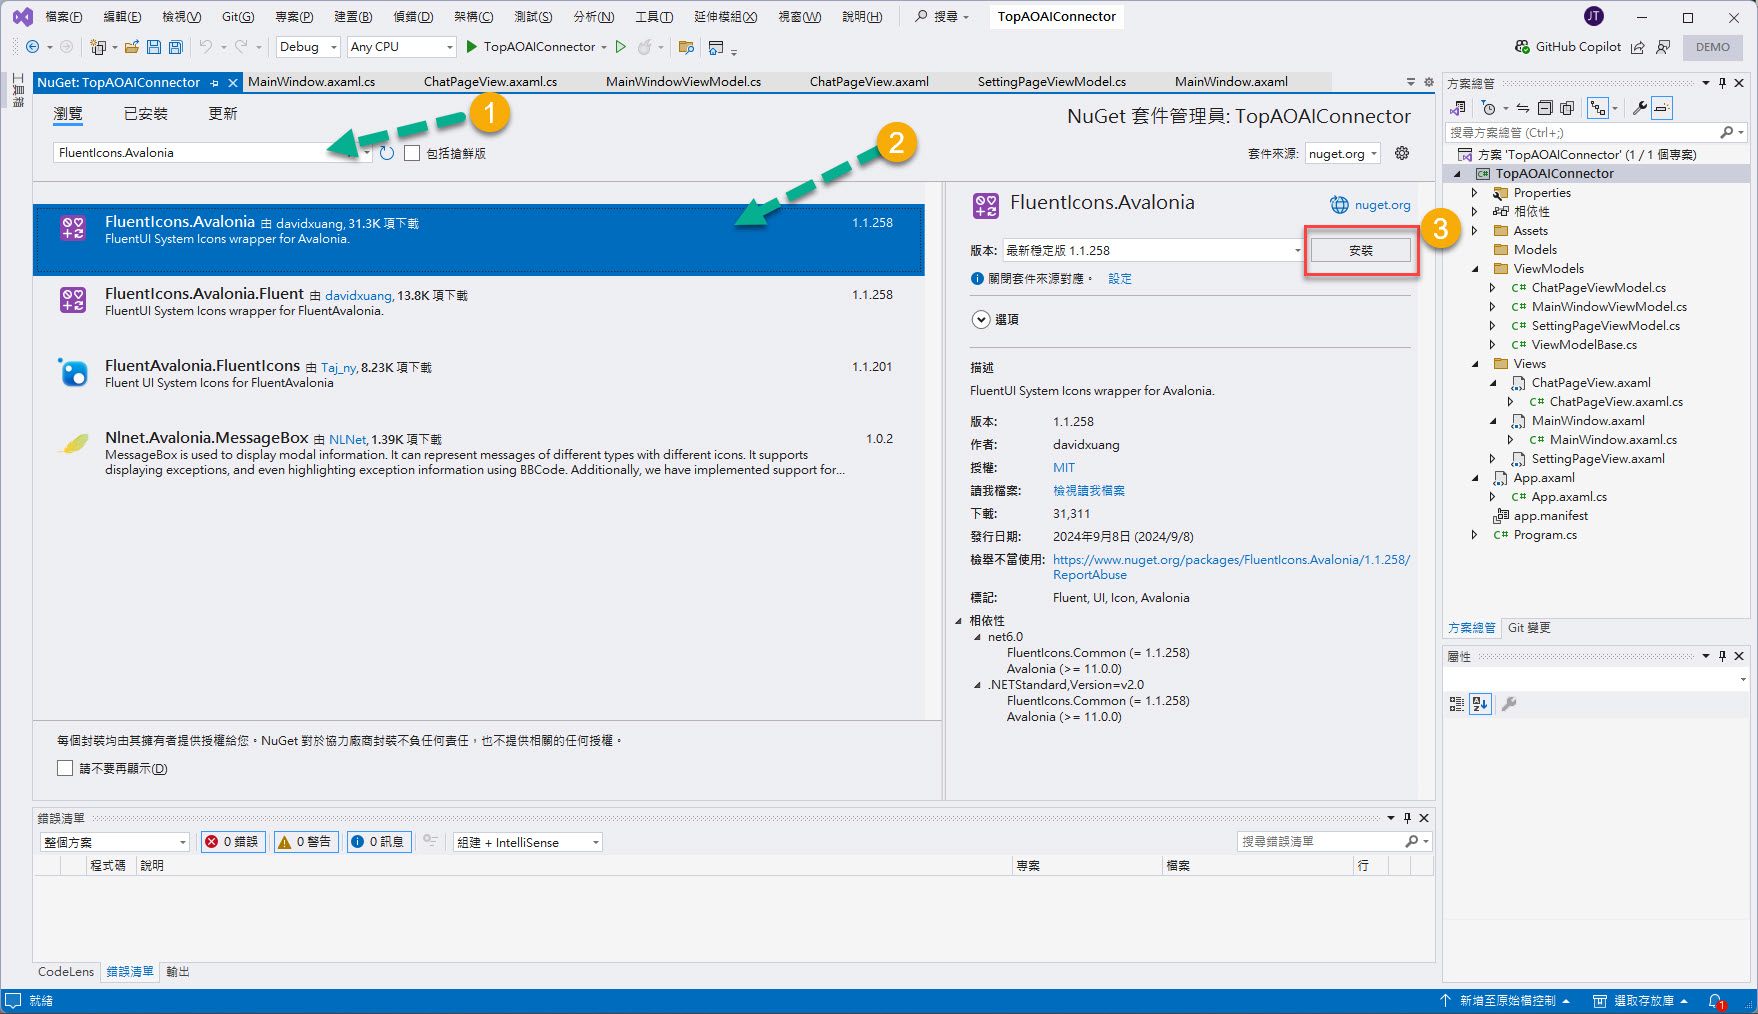Click Categorized icon in Properties panel
The width and height of the screenshot is (1758, 1014).
click(x=1457, y=704)
